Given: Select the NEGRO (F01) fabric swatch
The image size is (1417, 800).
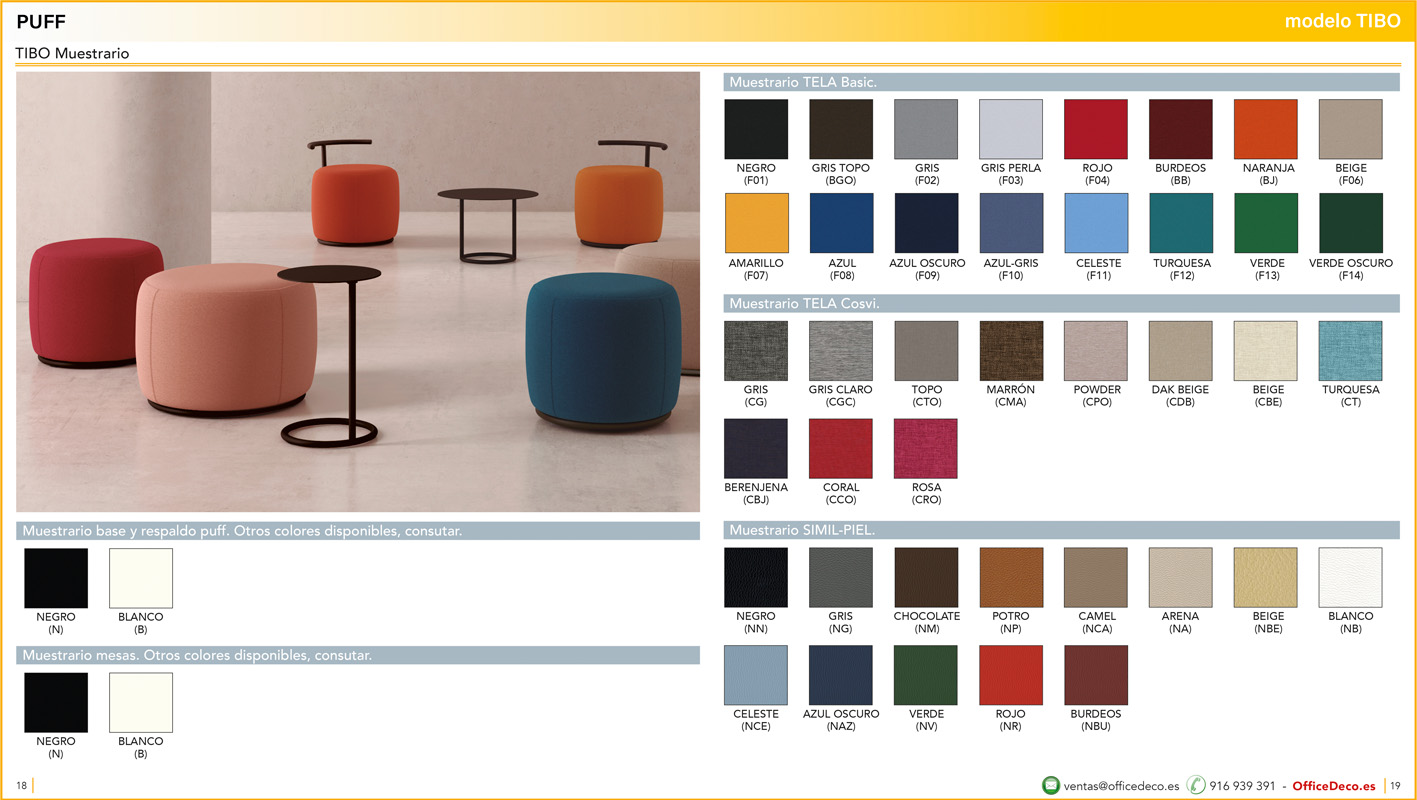Looking at the screenshot, I should tap(756, 129).
